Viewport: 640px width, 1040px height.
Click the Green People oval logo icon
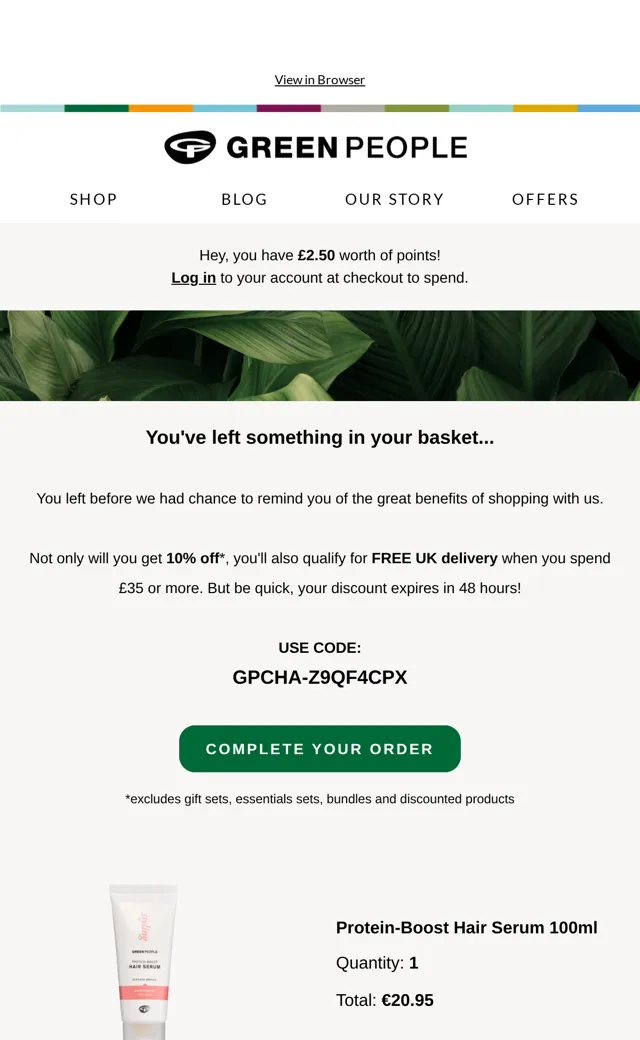pos(190,147)
